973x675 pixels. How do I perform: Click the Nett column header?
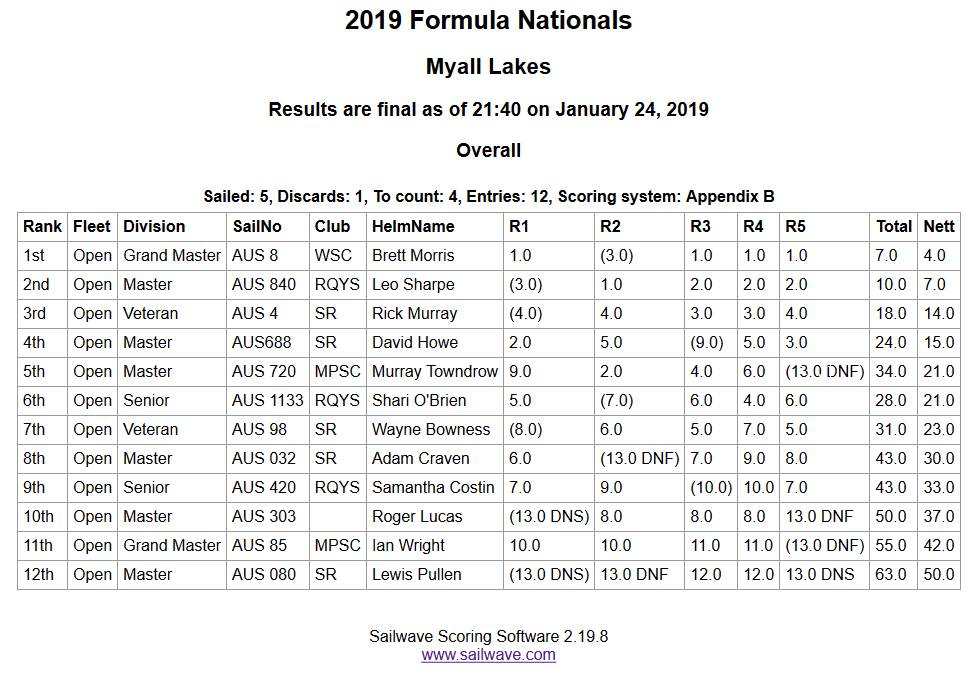click(x=938, y=227)
